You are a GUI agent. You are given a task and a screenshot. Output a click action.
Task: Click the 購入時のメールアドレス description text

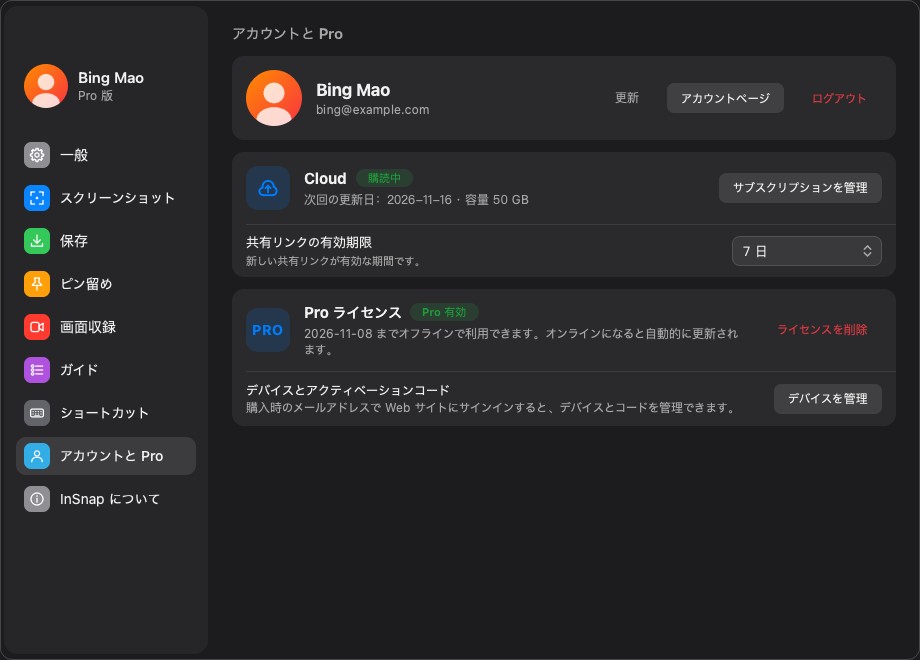(492, 407)
